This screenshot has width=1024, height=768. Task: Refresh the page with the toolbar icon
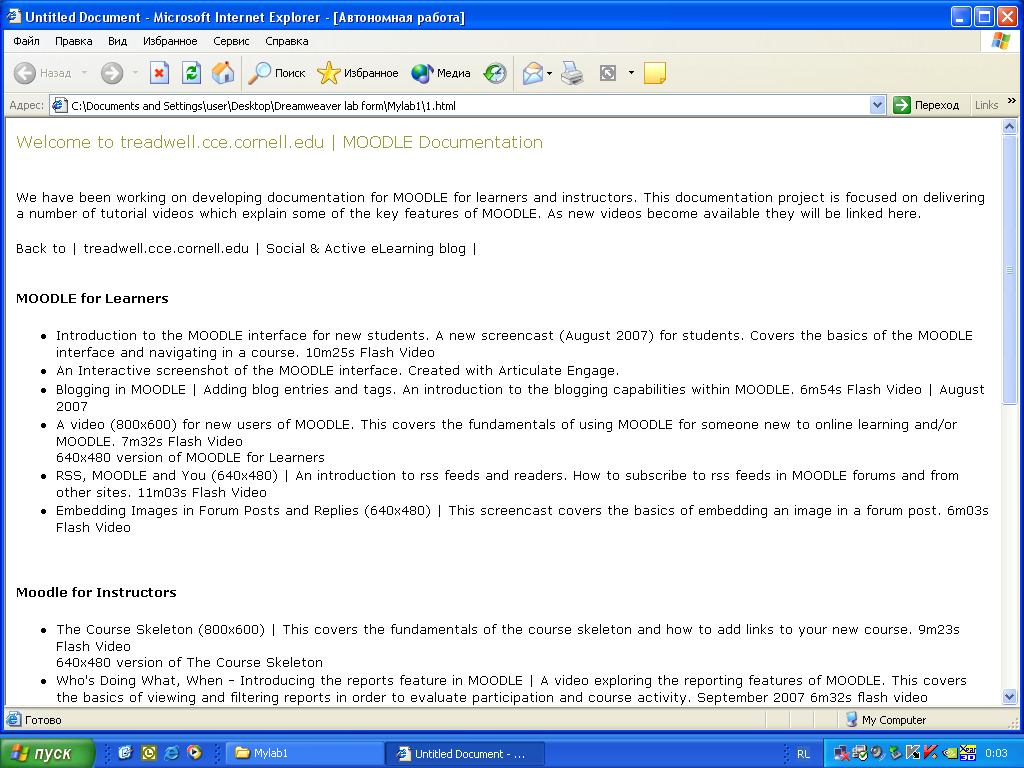(191, 73)
